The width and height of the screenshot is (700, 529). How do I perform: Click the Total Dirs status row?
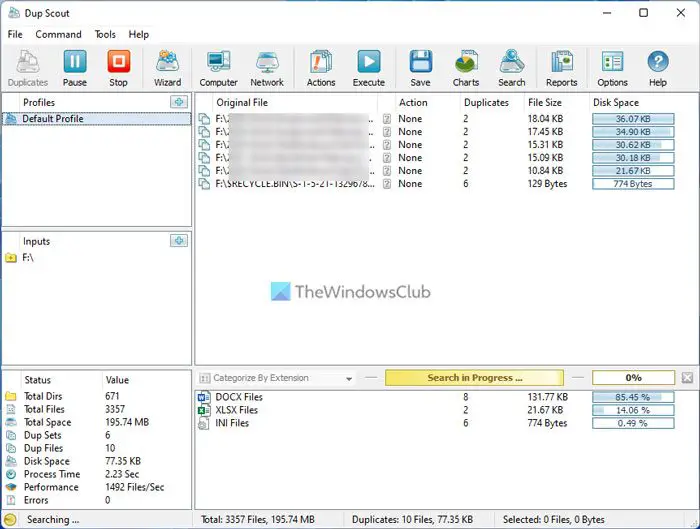97,396
